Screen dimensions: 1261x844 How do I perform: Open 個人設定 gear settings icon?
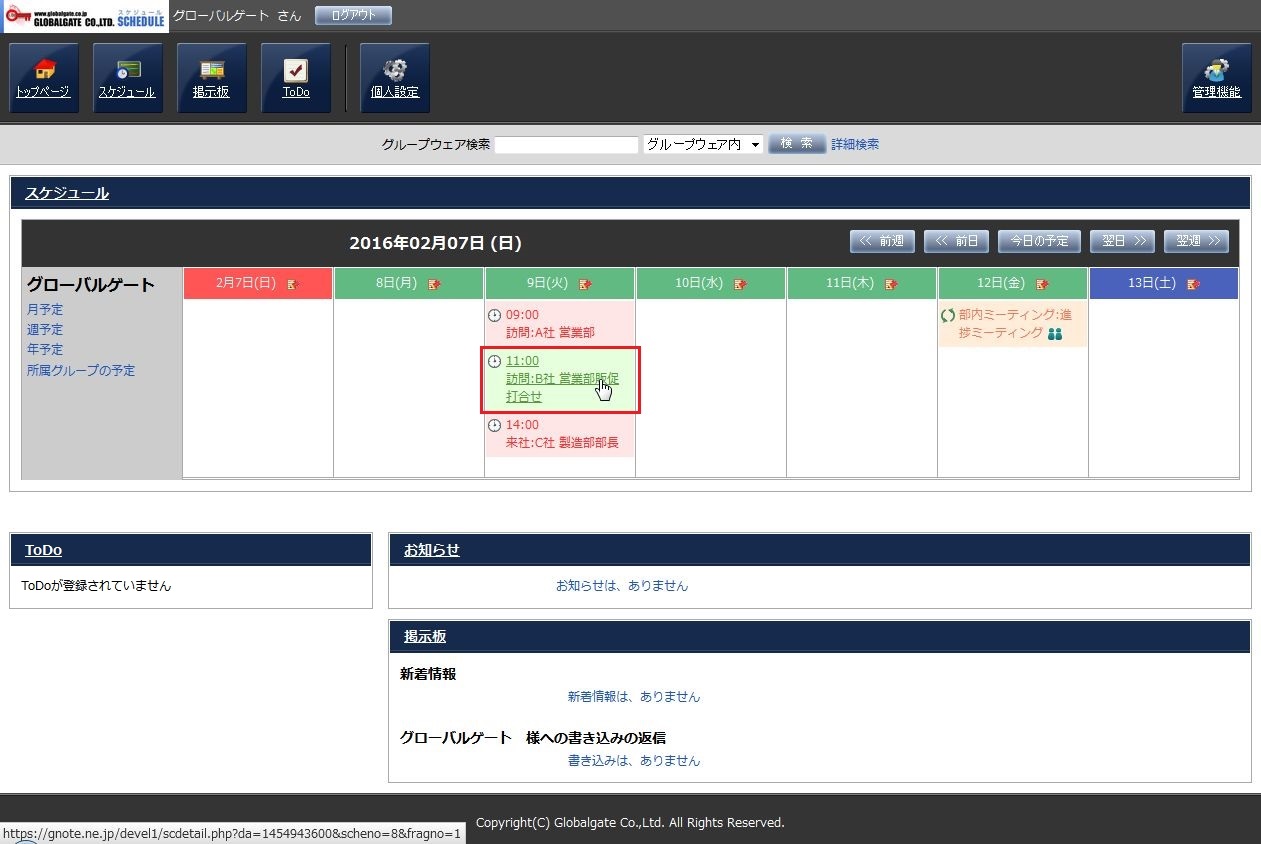point(394,78)
